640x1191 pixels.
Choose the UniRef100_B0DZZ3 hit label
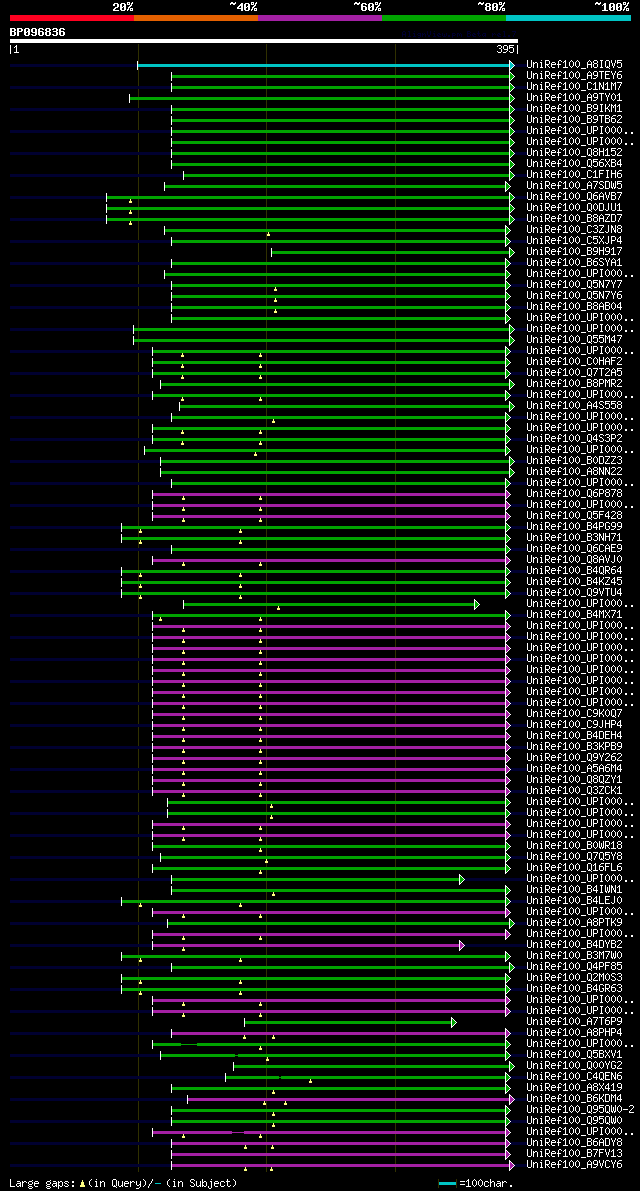[574, 461]
